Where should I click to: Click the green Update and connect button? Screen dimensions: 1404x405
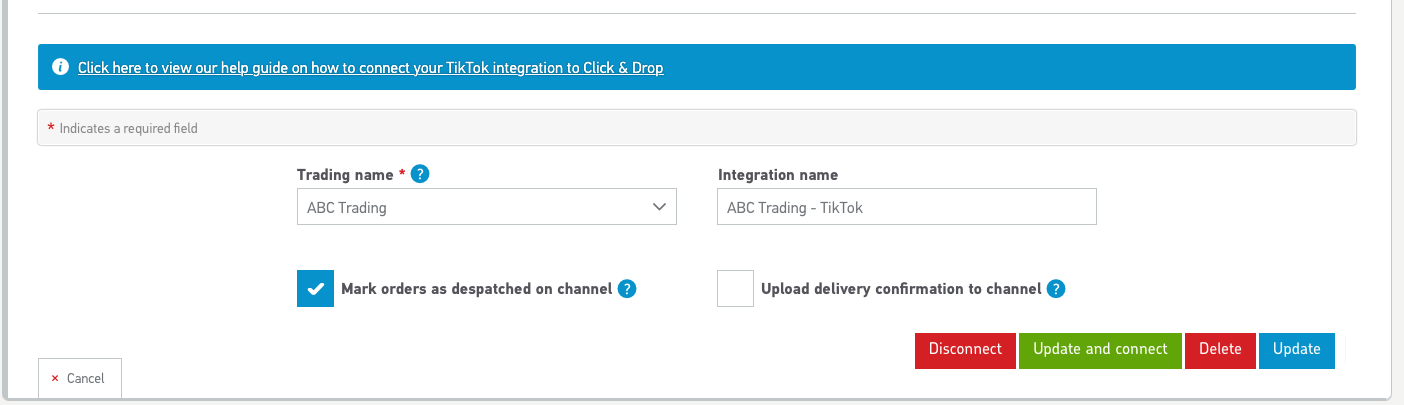(x=1100, y=350)
